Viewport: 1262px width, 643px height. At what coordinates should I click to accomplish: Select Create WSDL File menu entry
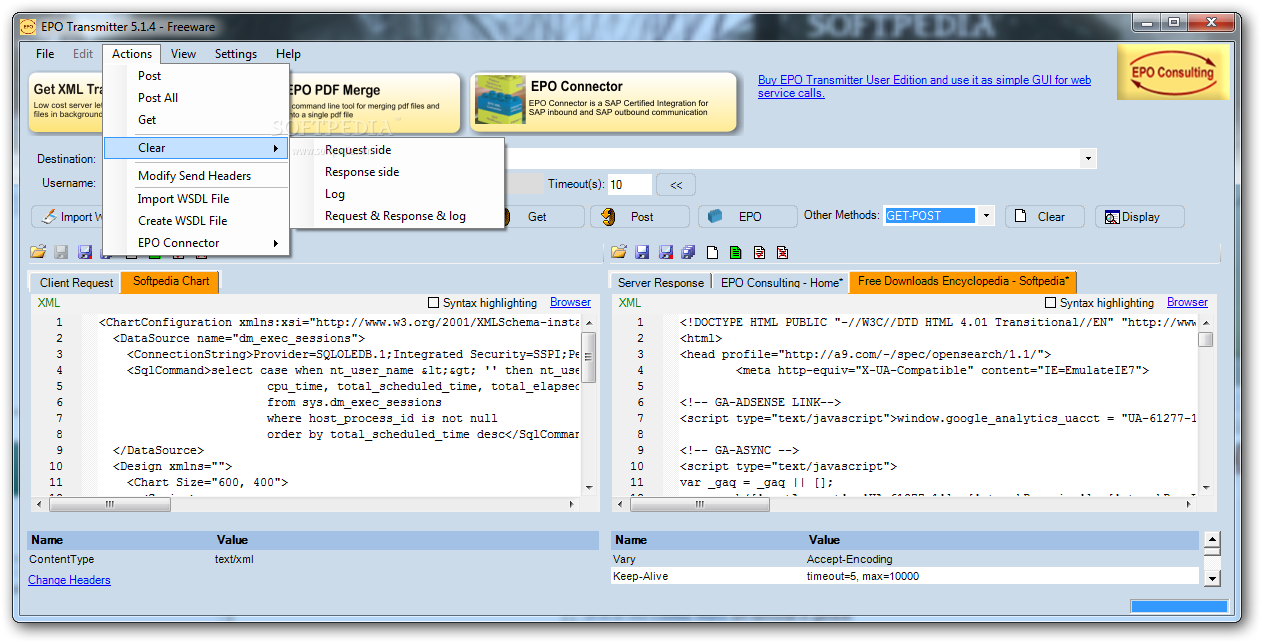tap(196, 220)
